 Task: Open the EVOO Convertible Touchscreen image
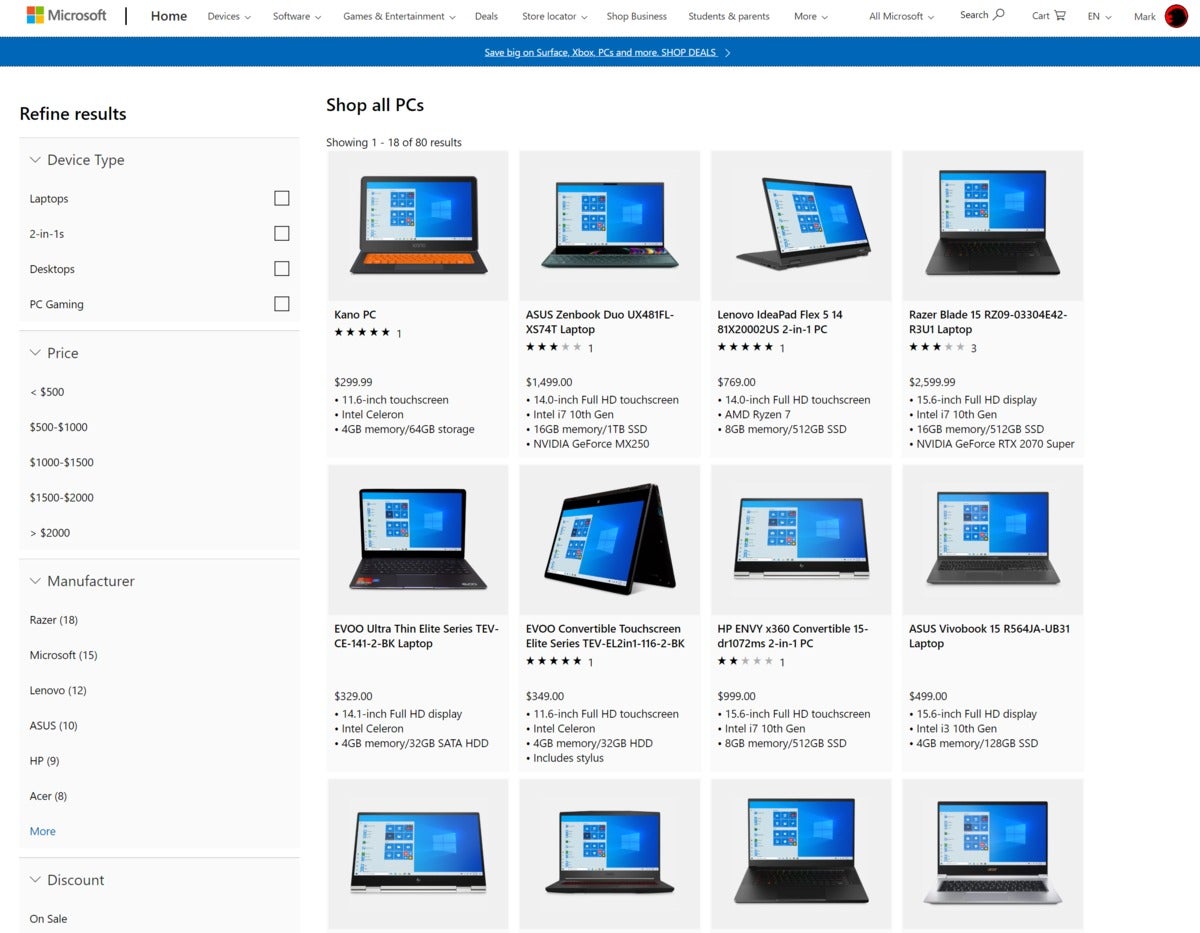point(610,540)
